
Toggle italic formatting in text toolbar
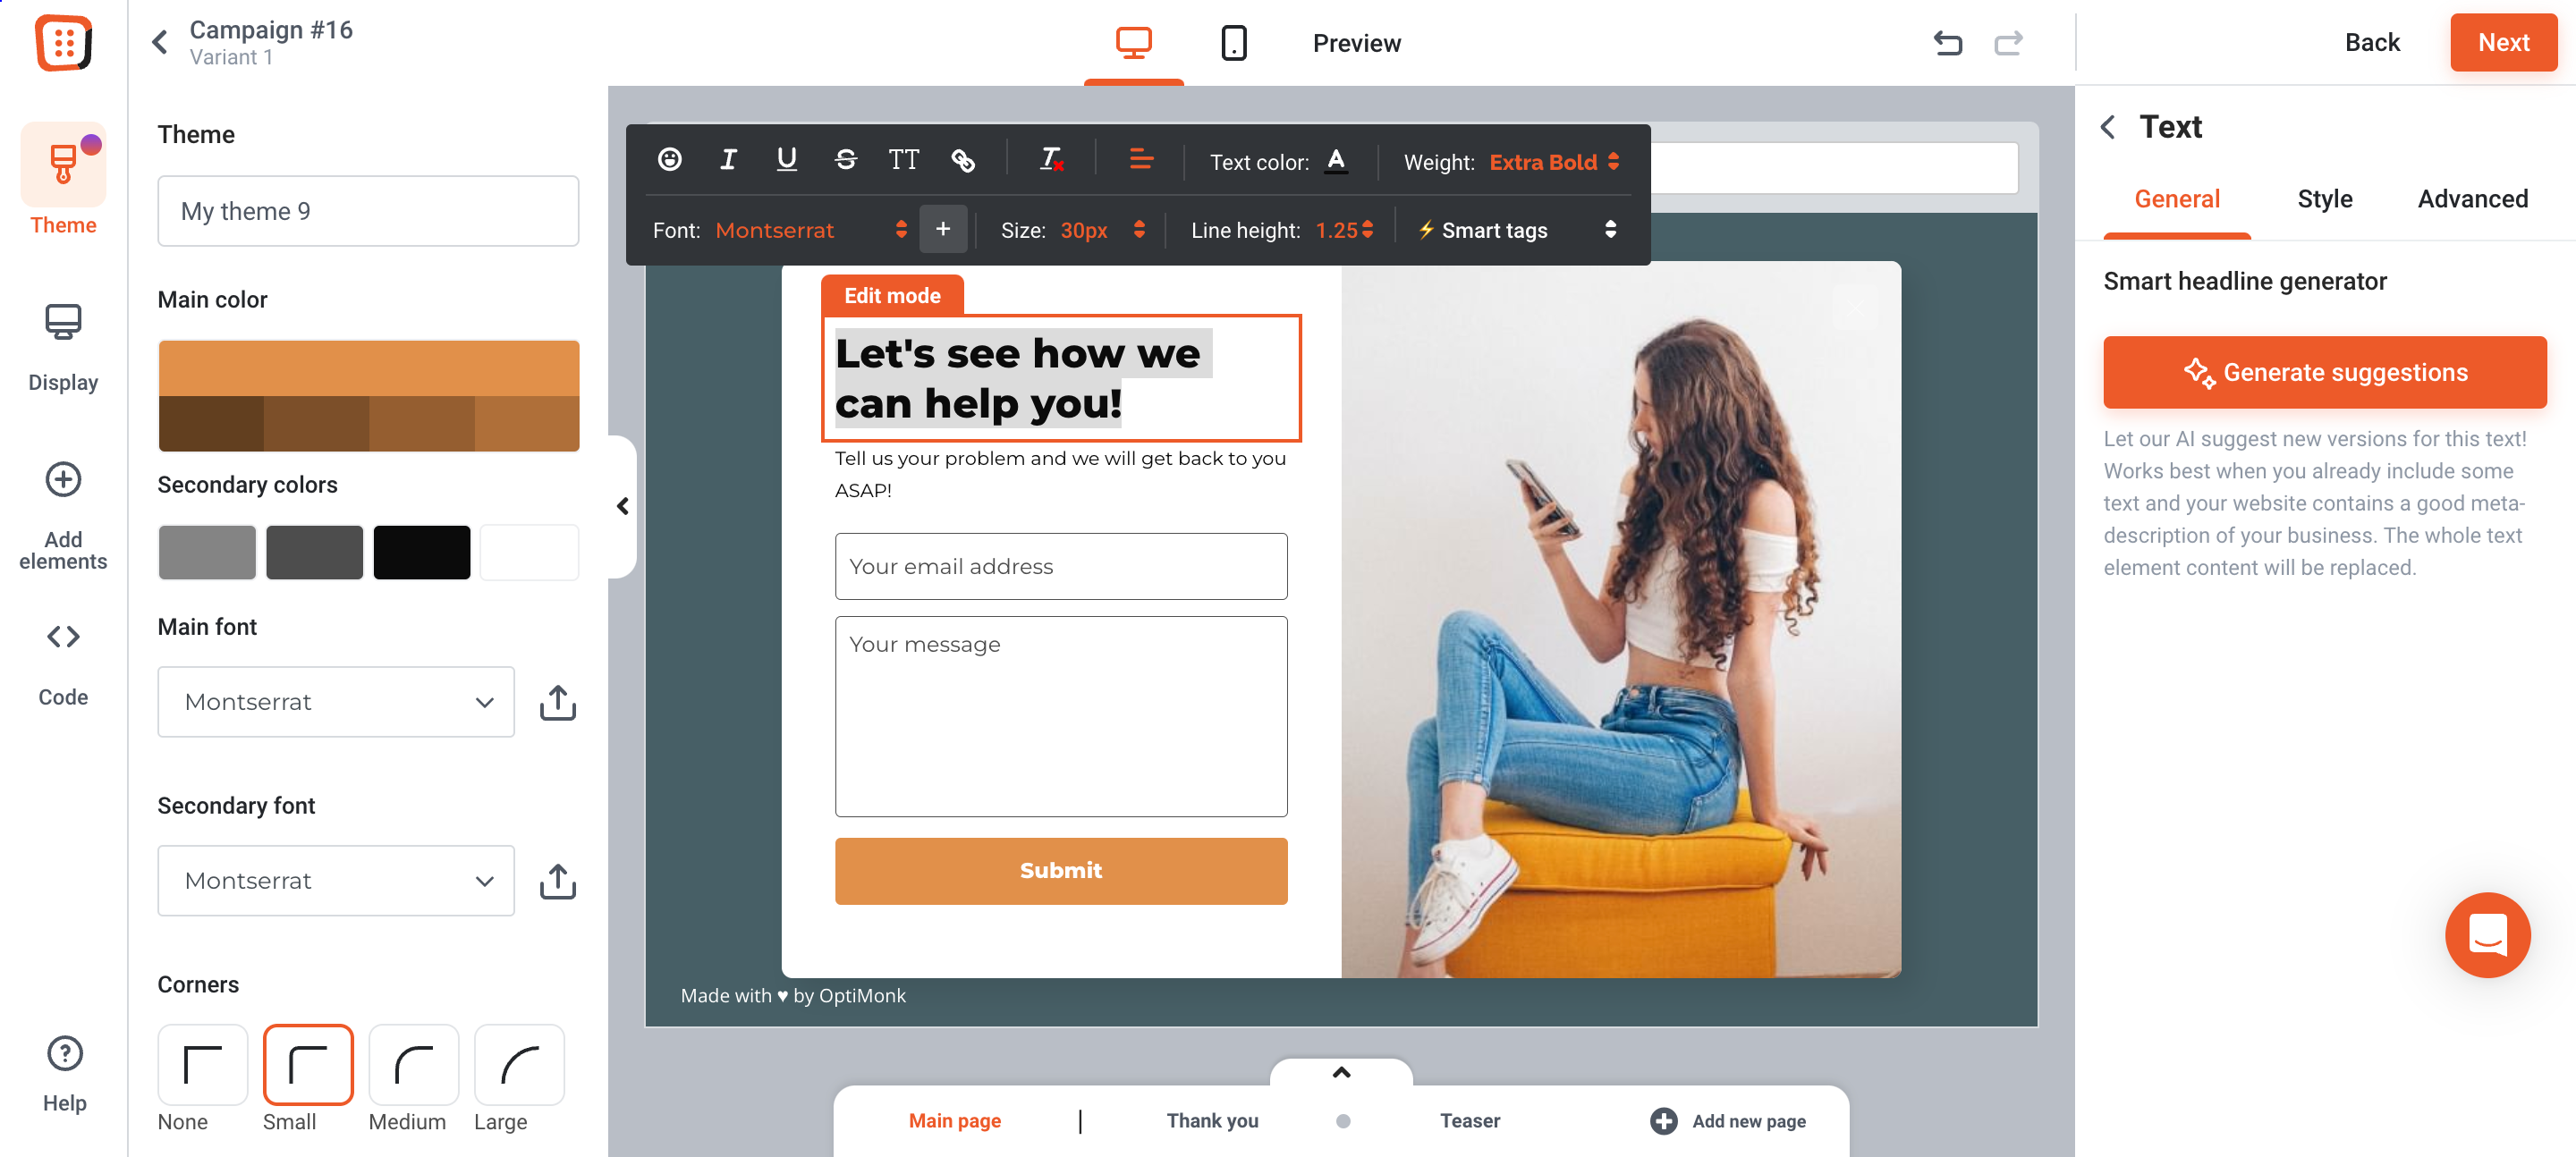[728, 161]
